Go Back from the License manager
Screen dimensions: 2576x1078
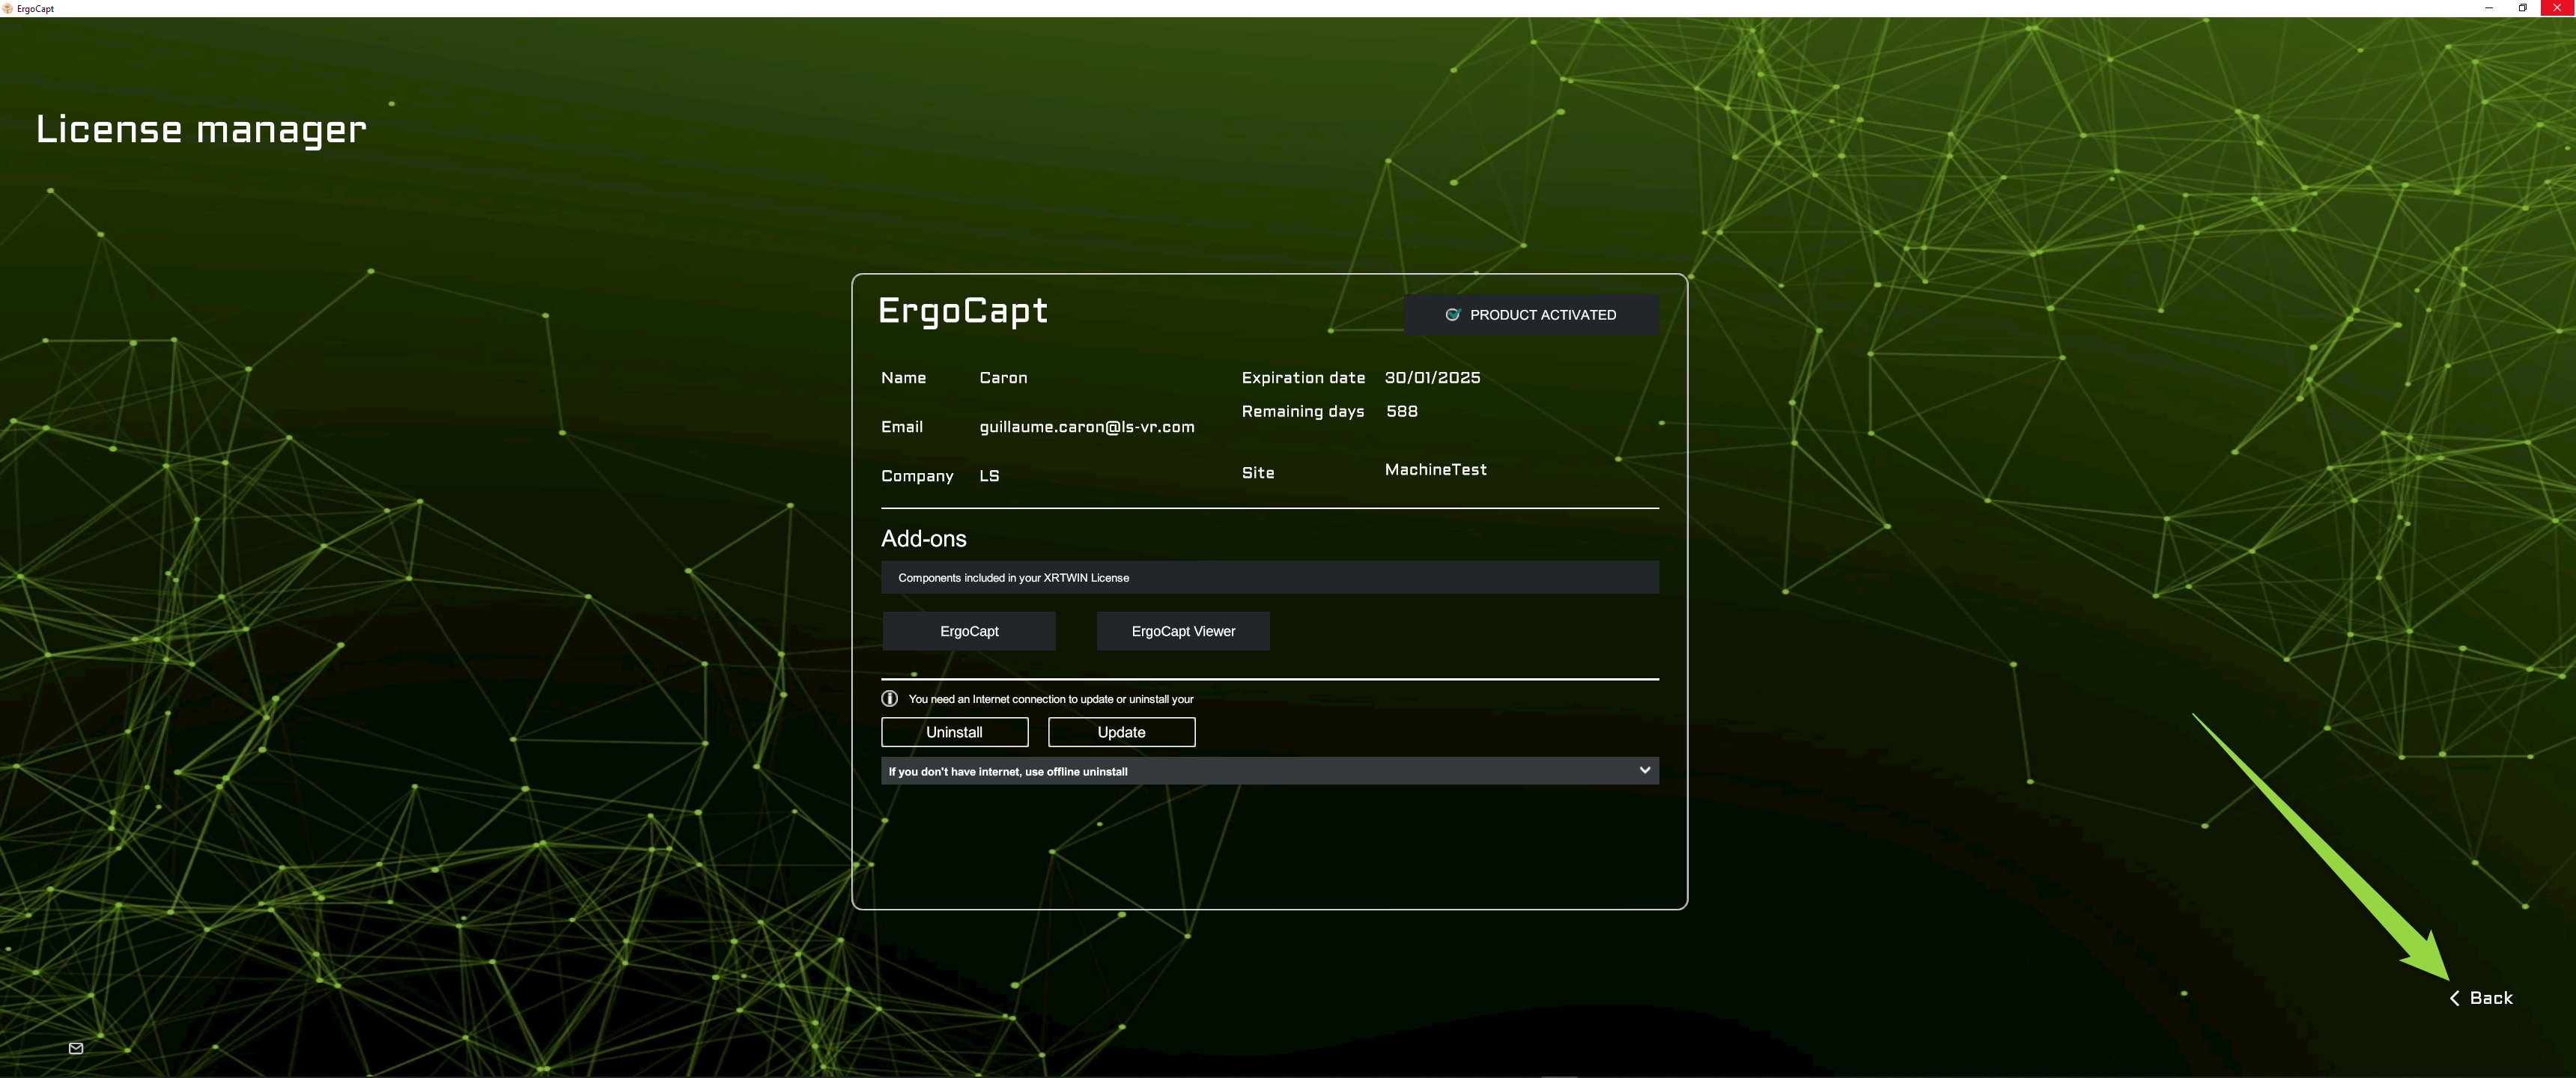(x=2481, y=998)
